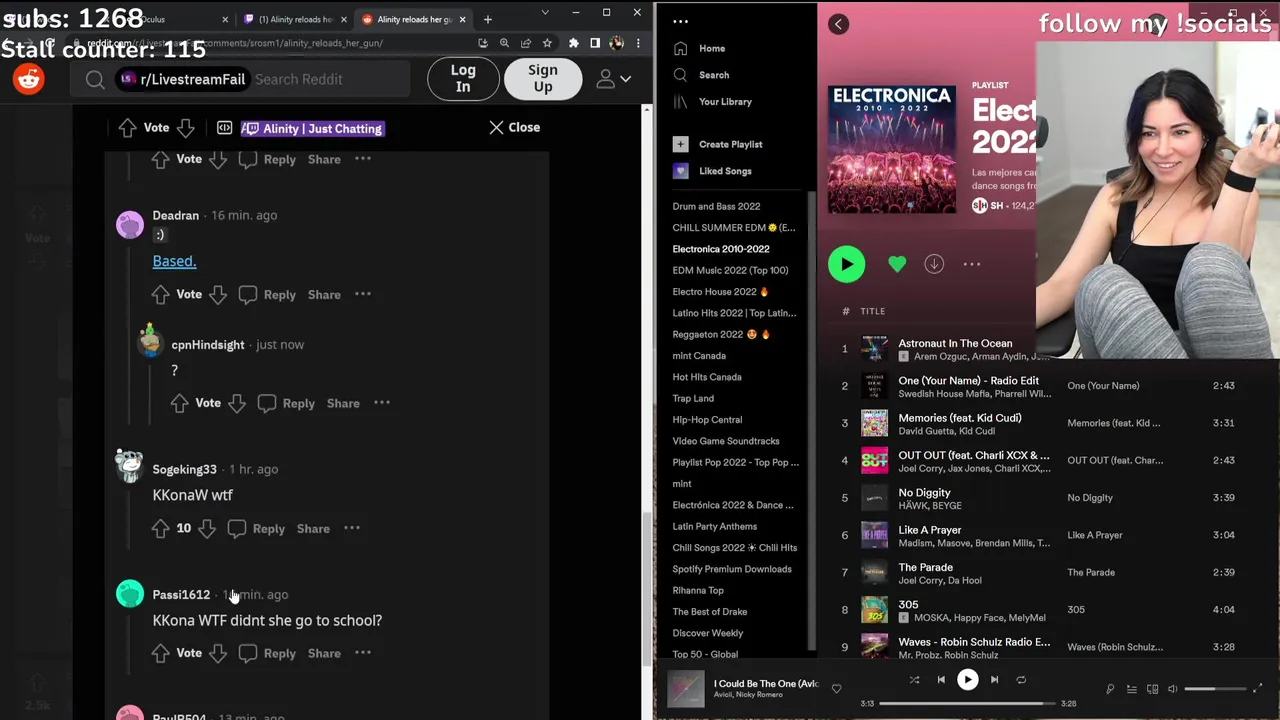Select Astronaut In The Ocean track
The width and height of the screenshot is (1280, 720).
click(955, 344)
